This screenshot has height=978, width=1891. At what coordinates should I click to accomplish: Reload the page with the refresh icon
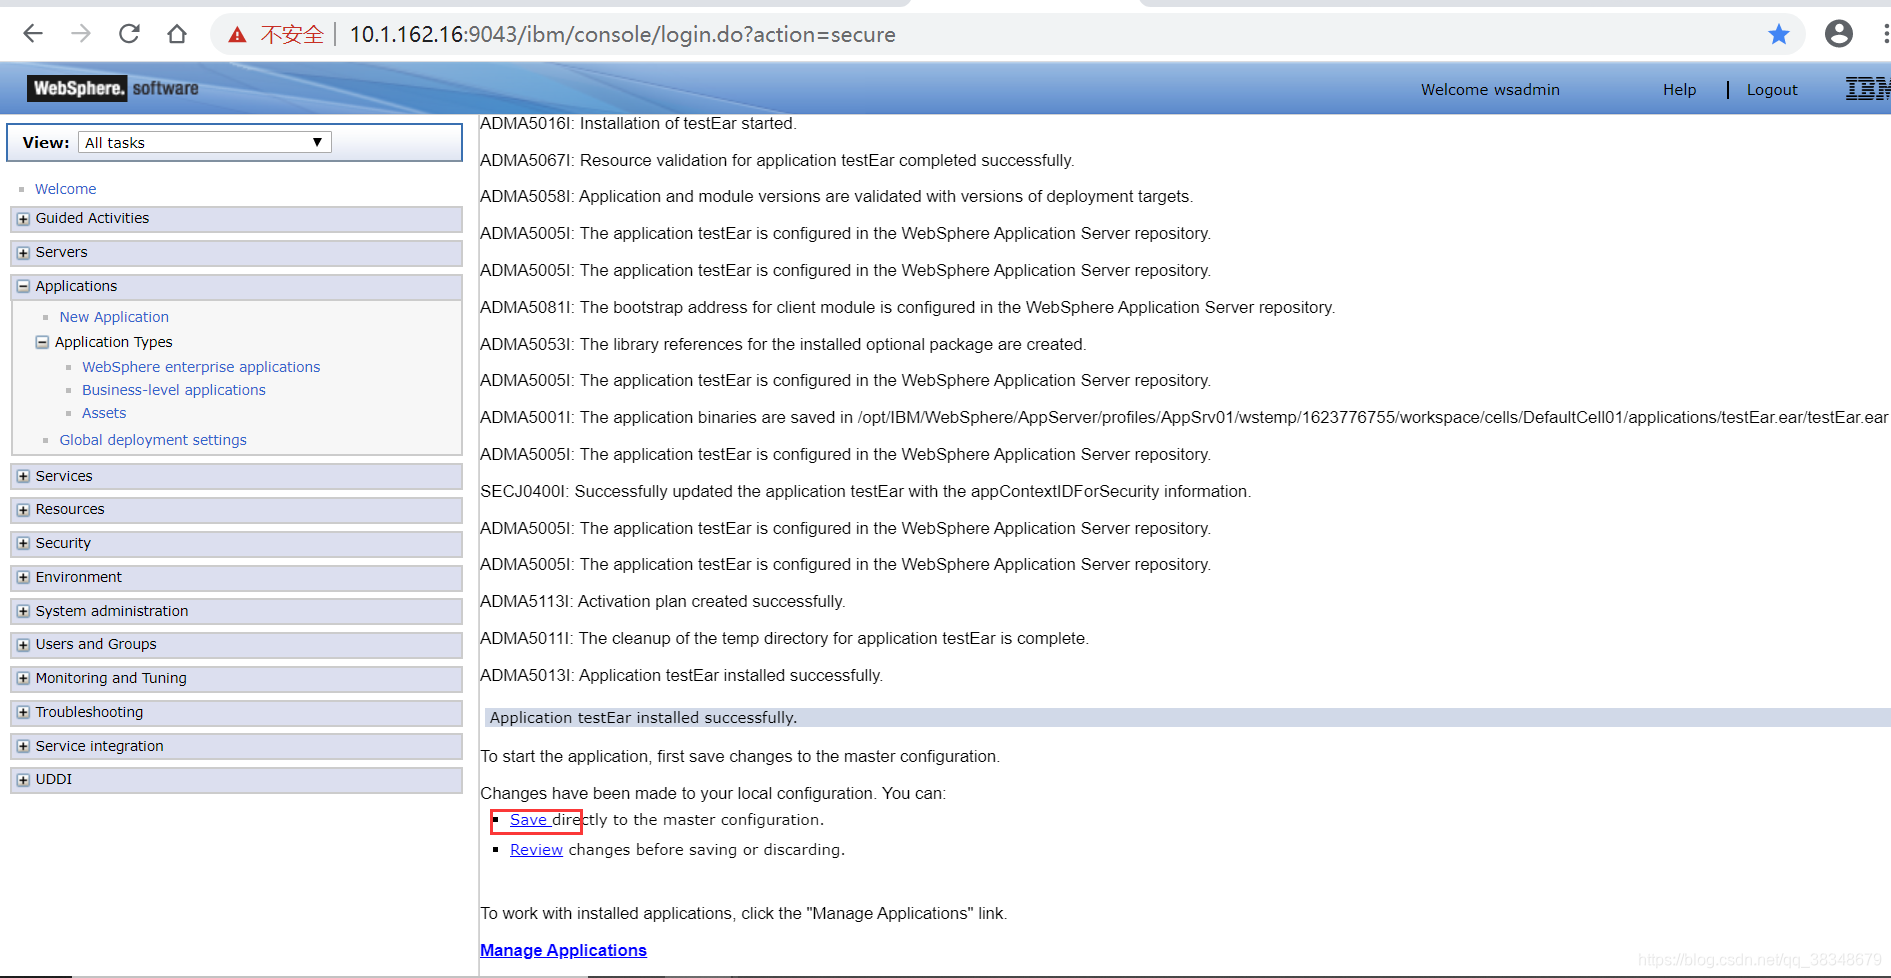[129, 34]
